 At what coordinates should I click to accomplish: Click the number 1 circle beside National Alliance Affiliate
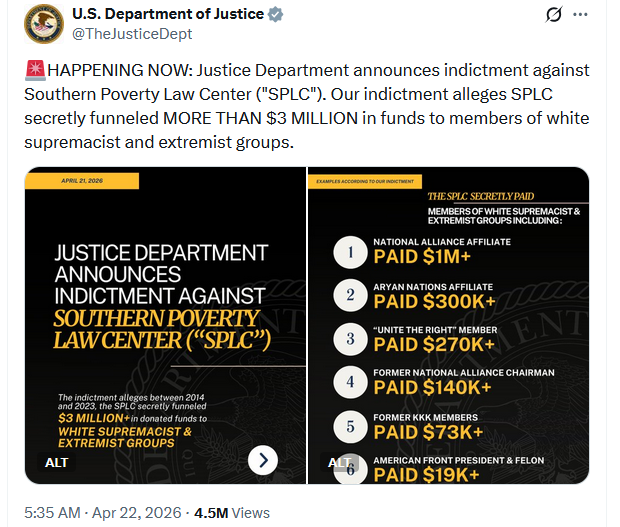pos(350,253)
